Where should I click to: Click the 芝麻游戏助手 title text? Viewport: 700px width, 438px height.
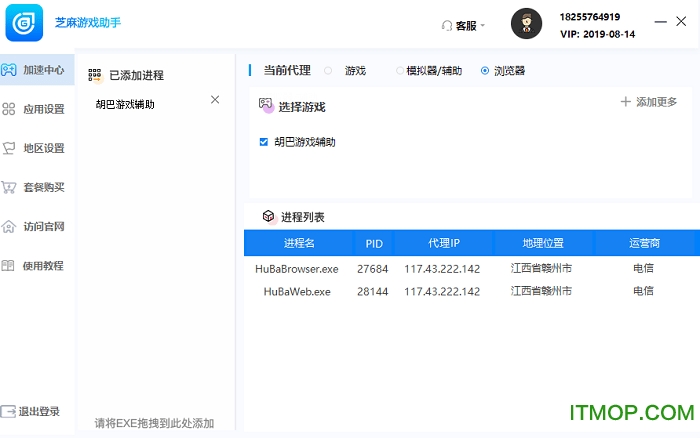(88, 22)
